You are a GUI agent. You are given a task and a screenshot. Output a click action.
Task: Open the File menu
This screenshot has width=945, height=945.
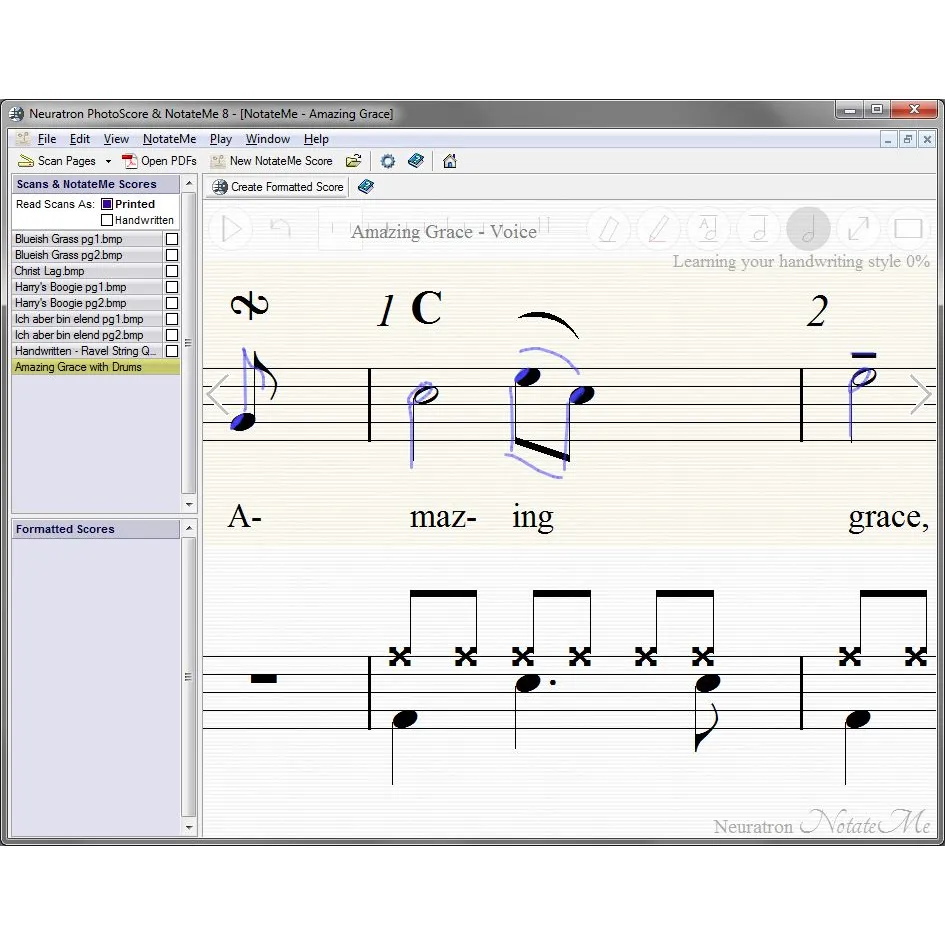(47, 139)
